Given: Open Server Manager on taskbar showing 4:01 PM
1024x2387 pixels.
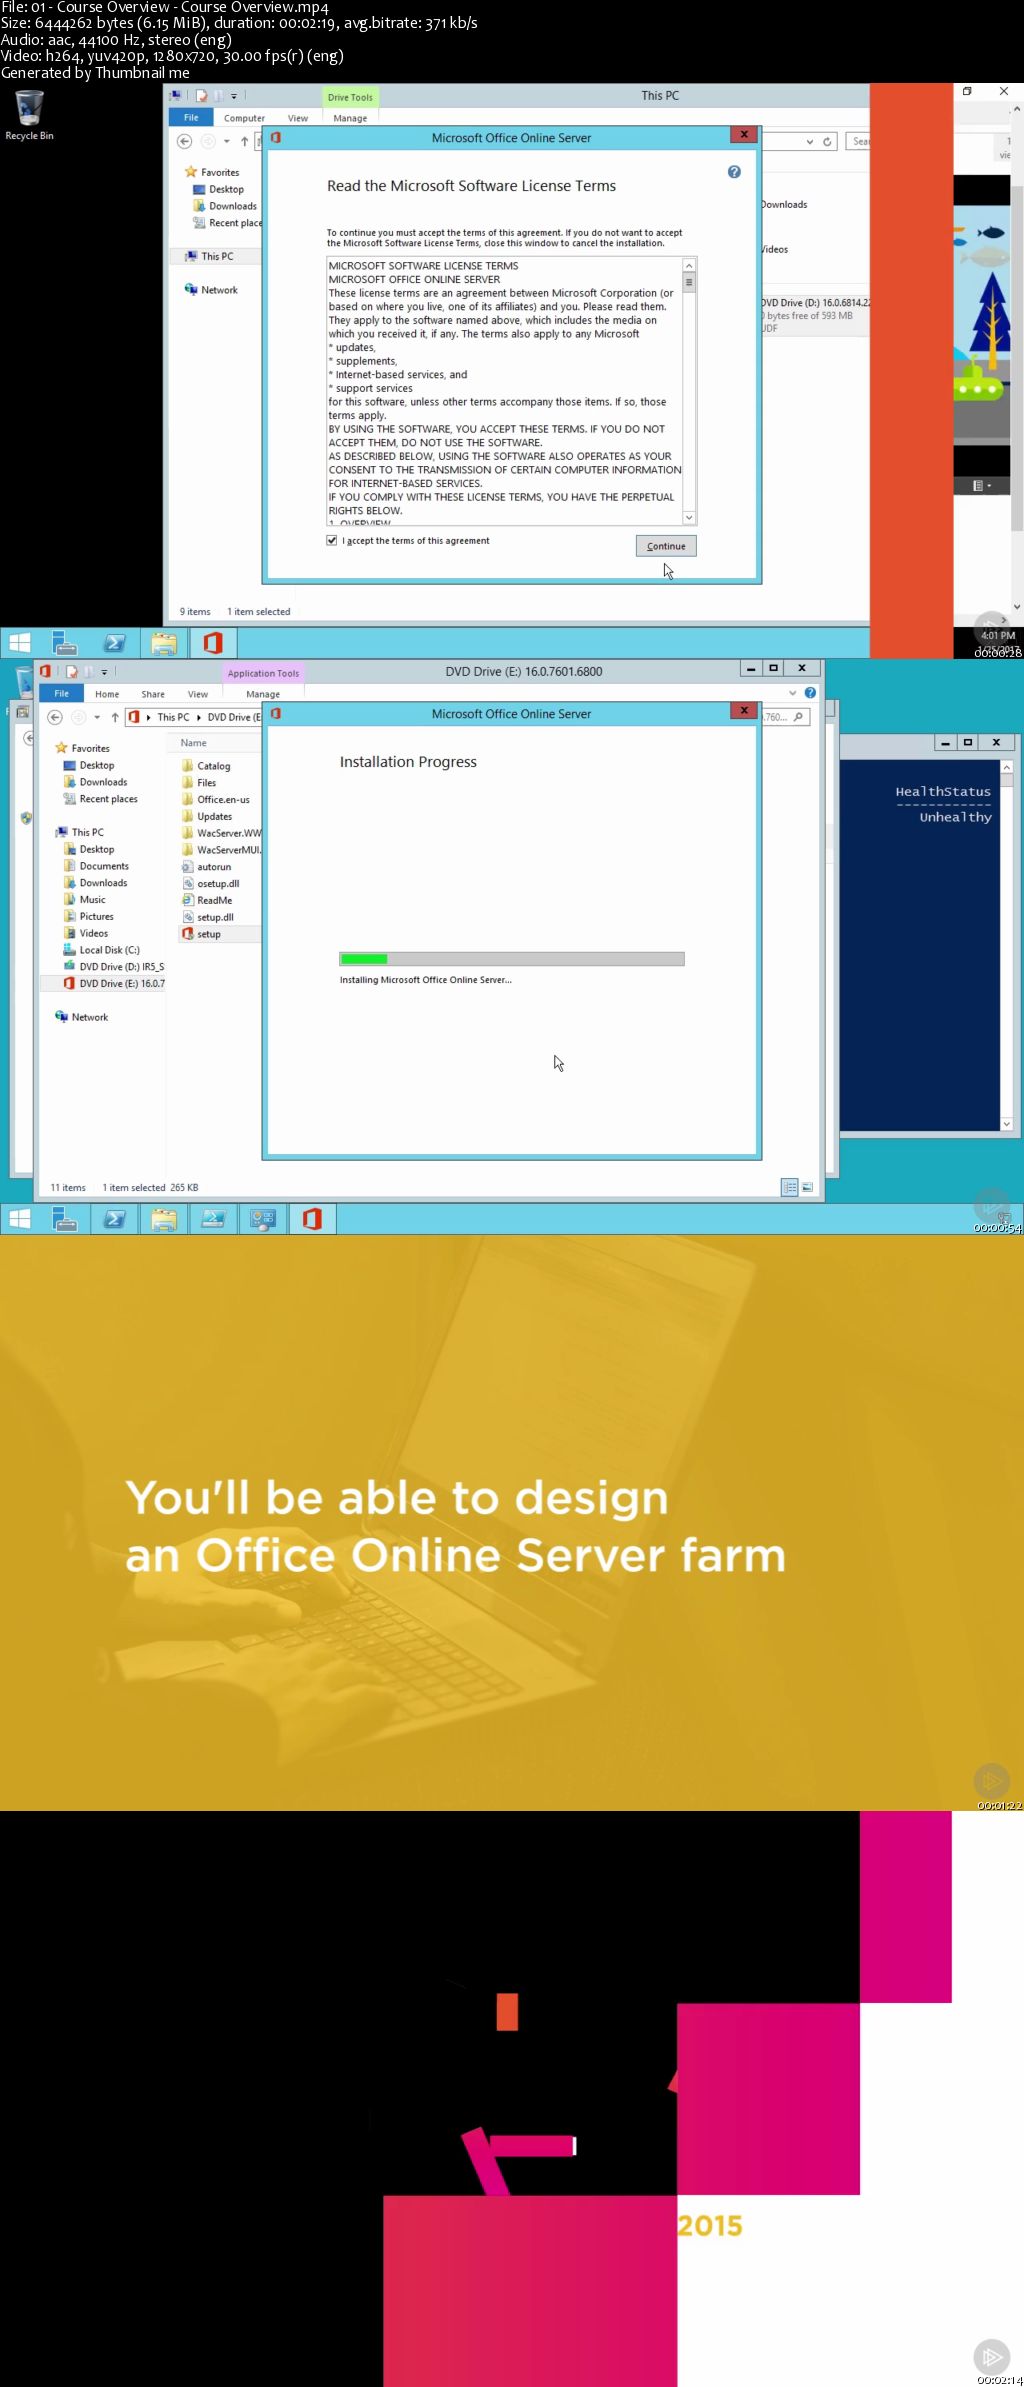Looking at the screenshot, I should (x=65, y=643).
